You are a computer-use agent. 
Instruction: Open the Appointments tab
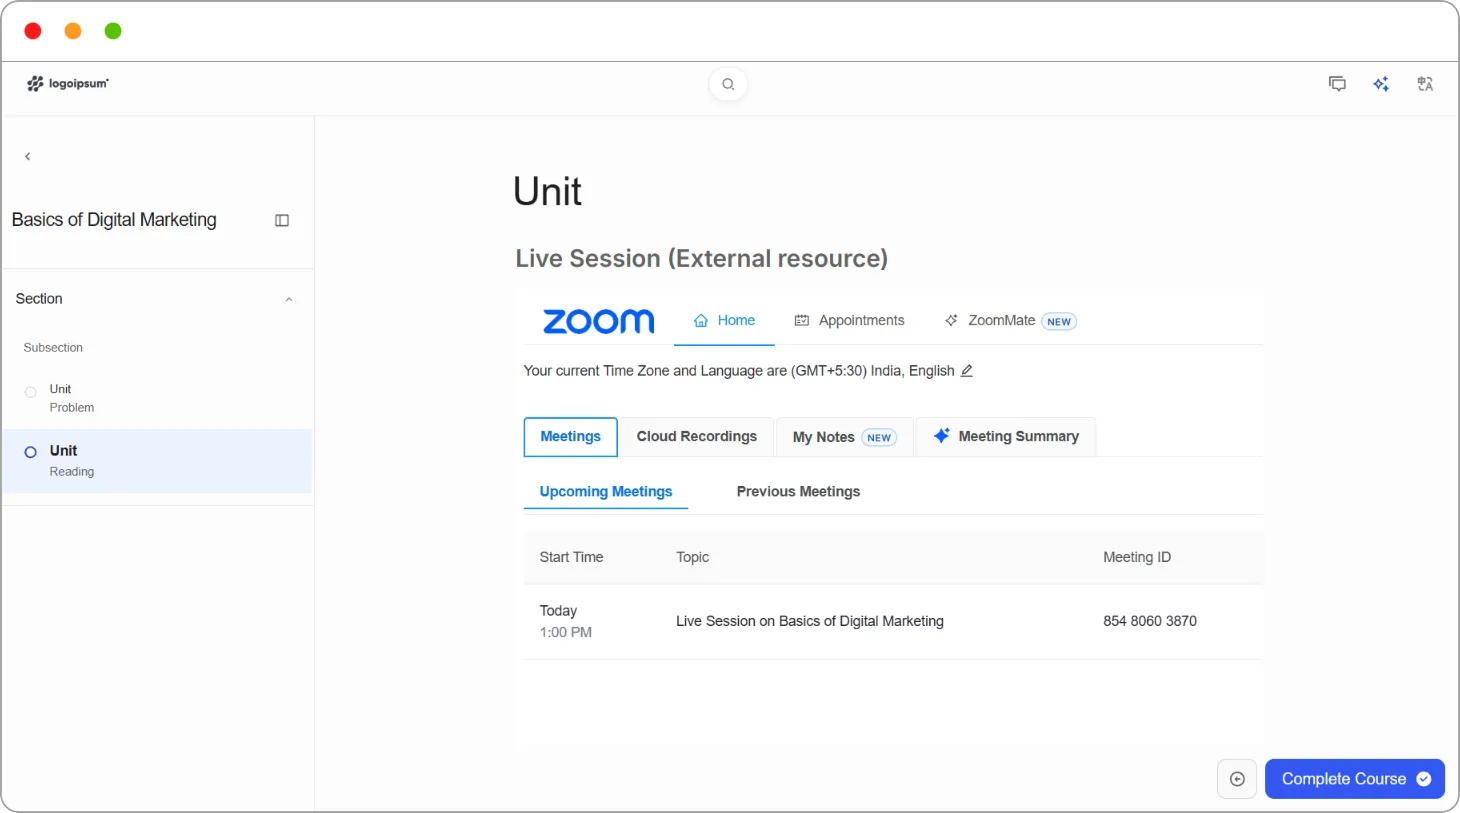coord(850,321)
